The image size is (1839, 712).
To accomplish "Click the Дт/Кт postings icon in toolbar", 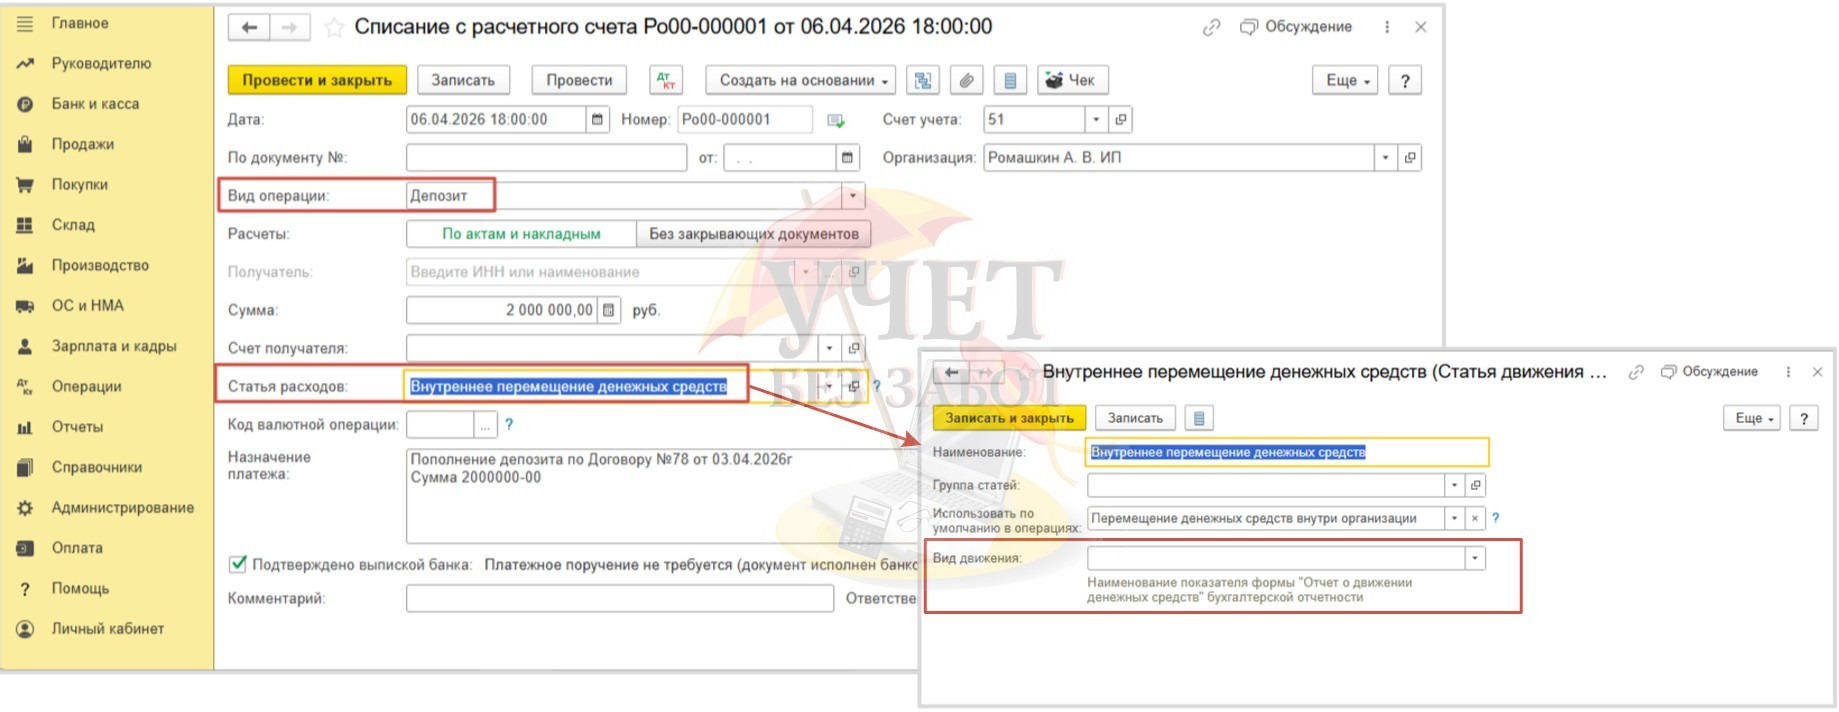I will (665, 80).
